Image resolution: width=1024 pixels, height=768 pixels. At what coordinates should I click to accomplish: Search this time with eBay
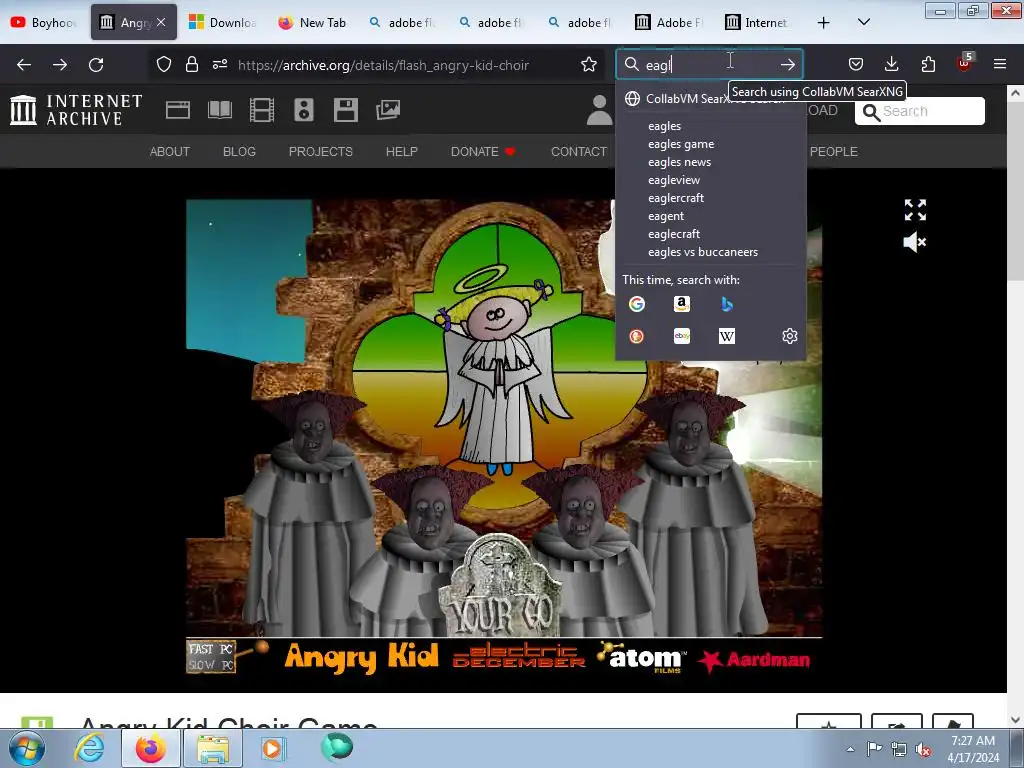click(x=682, y=336)
